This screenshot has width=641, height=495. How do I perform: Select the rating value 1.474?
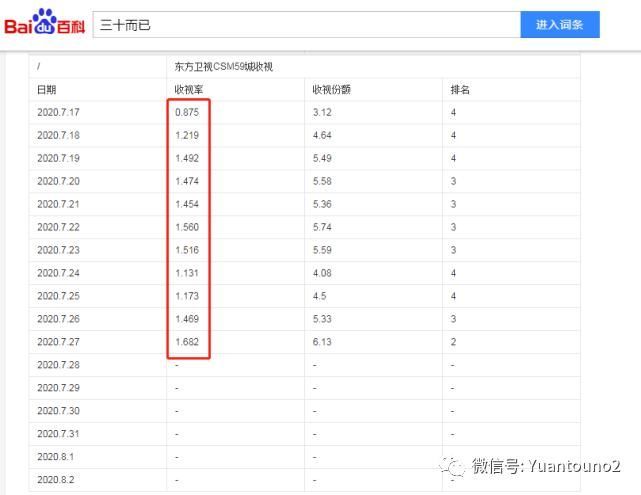tap(187, 181)
